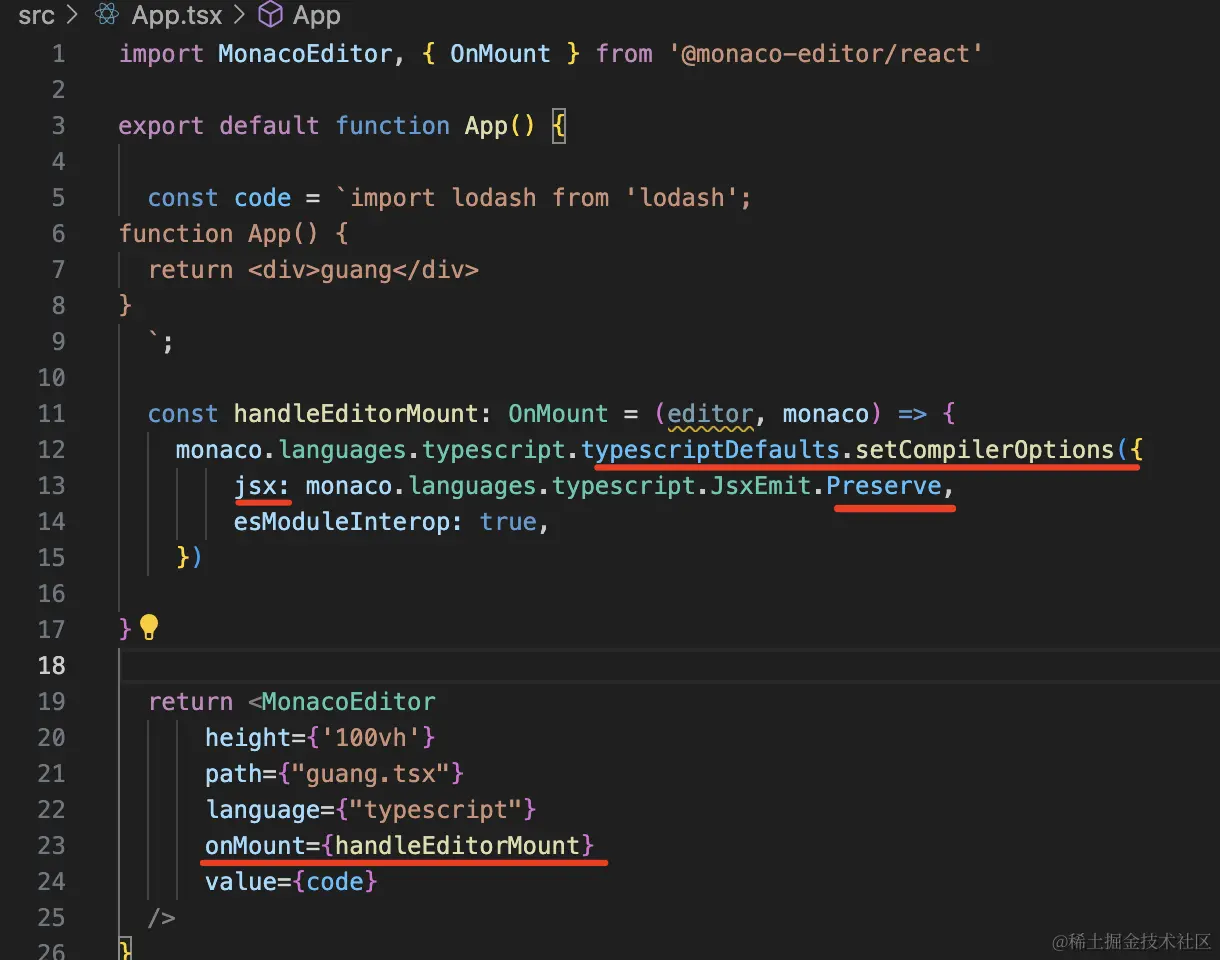
Task: Click {handleEditorMount} value on line 23
Action: tap(458, 845)
